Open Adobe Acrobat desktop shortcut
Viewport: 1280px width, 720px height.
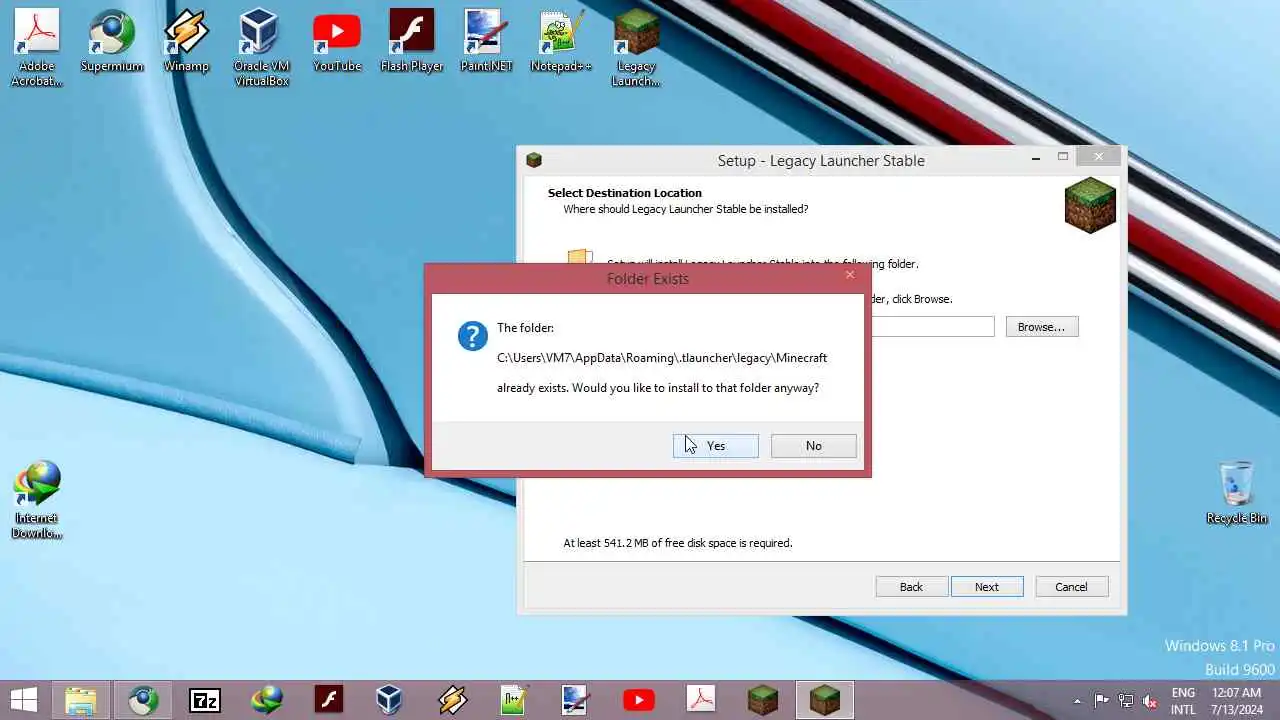point(37,48)
